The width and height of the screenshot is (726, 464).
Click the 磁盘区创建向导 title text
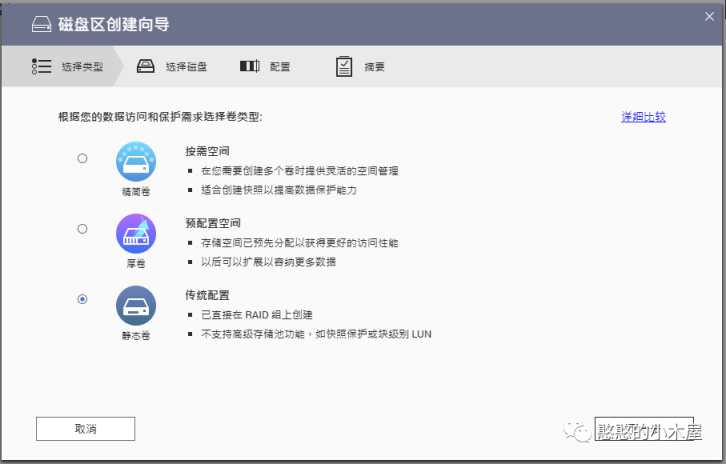click(x=114, y=24)
